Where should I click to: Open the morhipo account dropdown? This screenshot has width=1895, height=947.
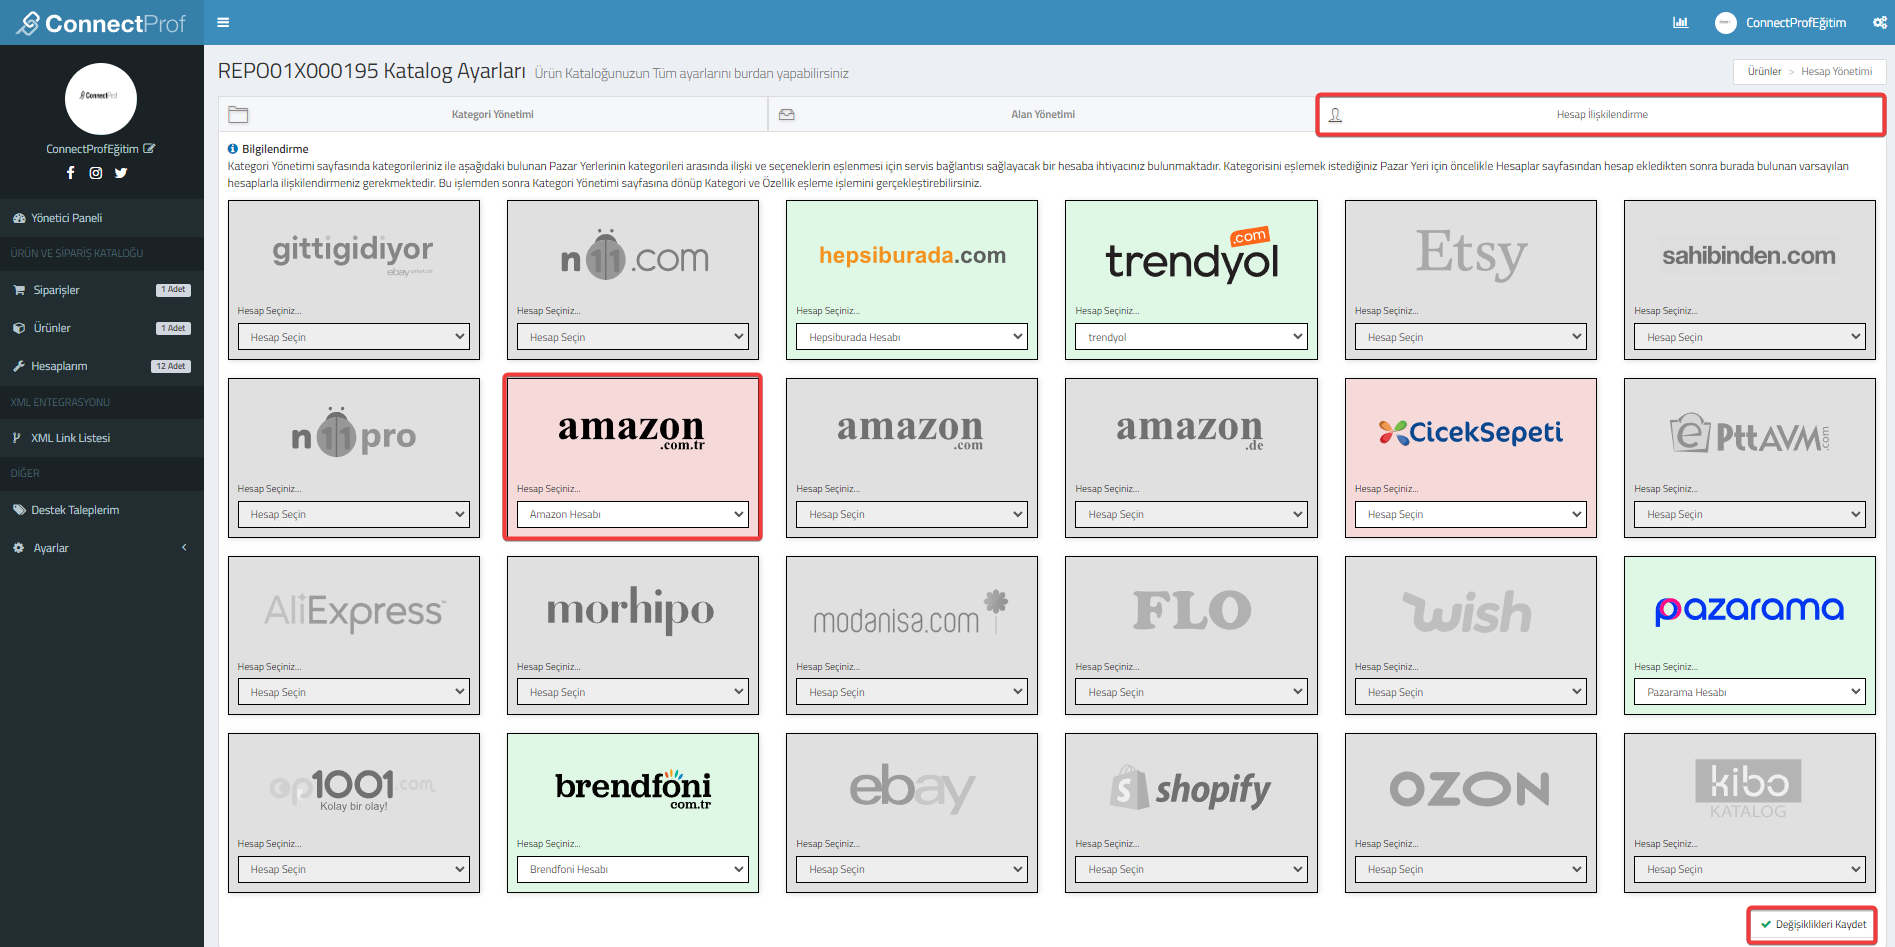tap(633, 692)
